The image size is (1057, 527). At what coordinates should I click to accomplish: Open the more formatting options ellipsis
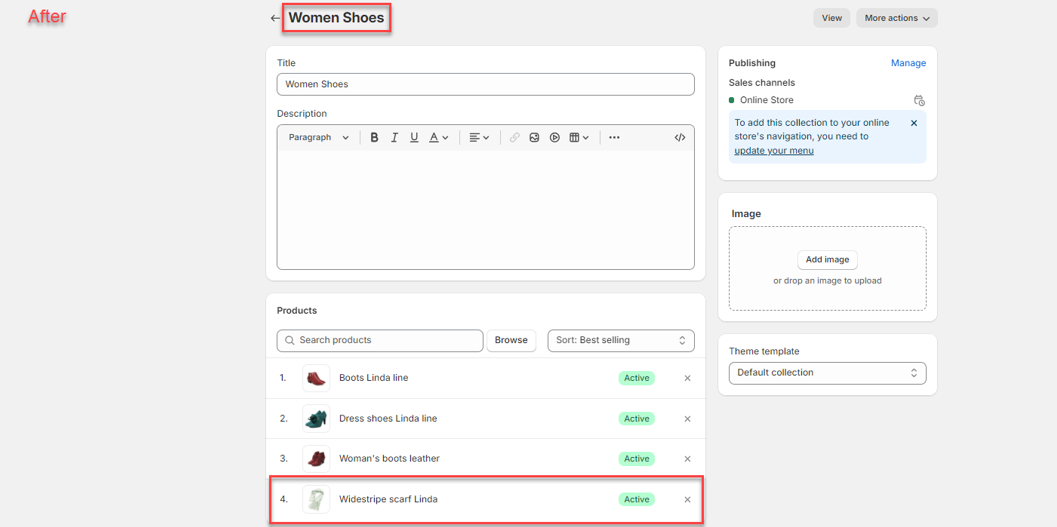[614, 138]
